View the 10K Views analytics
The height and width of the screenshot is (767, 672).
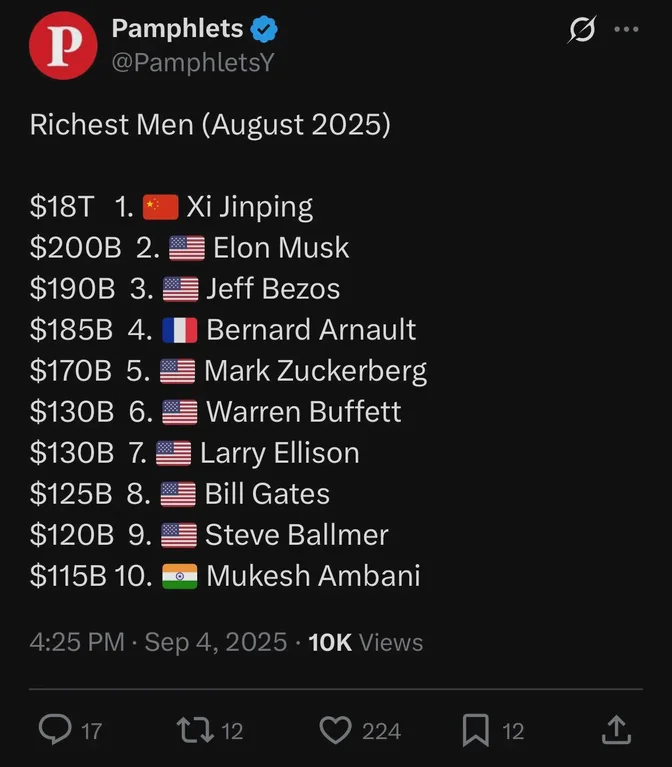point(366,642)
